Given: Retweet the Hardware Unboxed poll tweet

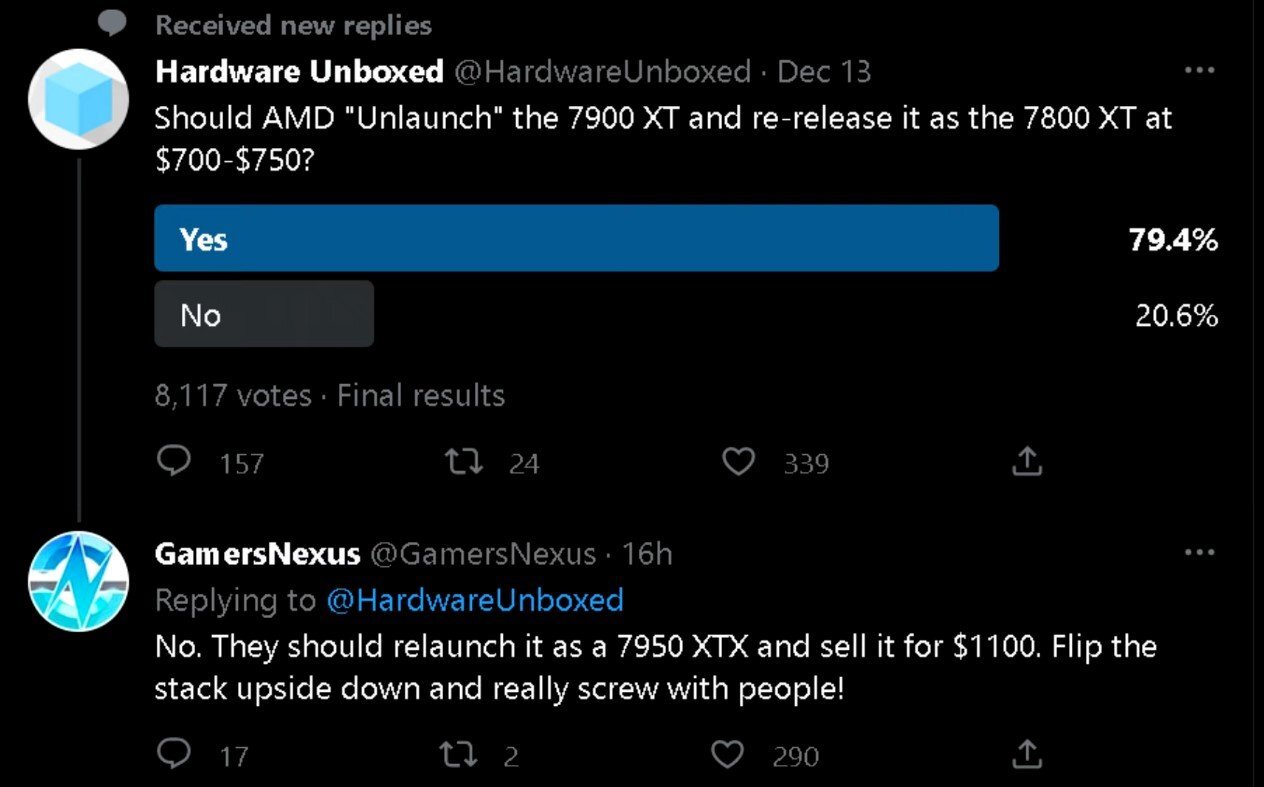Looking at the screenshot, I should tap(464, 462).
